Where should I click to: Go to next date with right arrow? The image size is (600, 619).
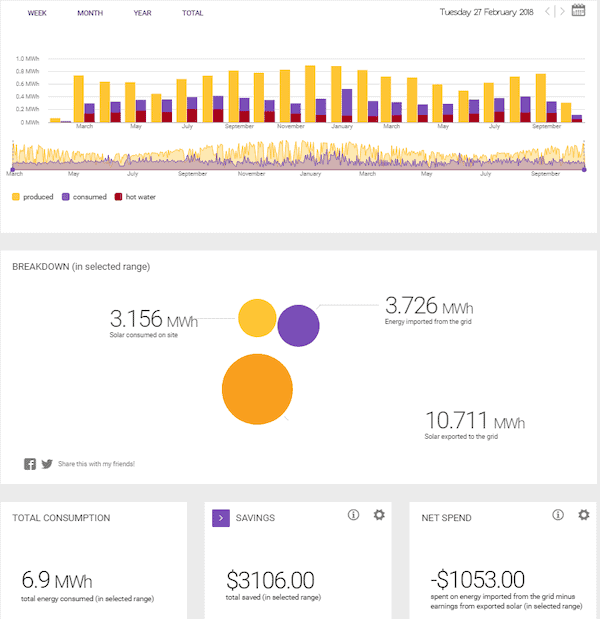pyautogui.click(x=562, y=11)
